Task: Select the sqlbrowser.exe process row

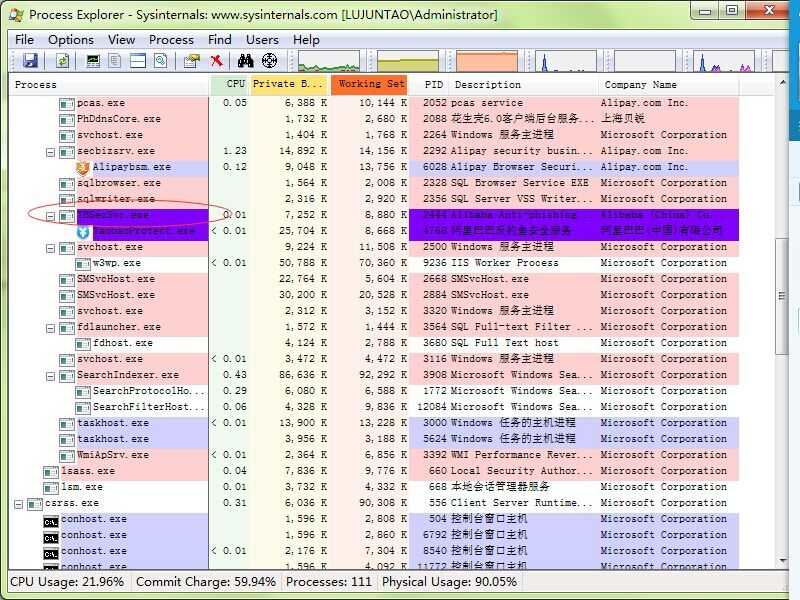Action: [374, 183]
